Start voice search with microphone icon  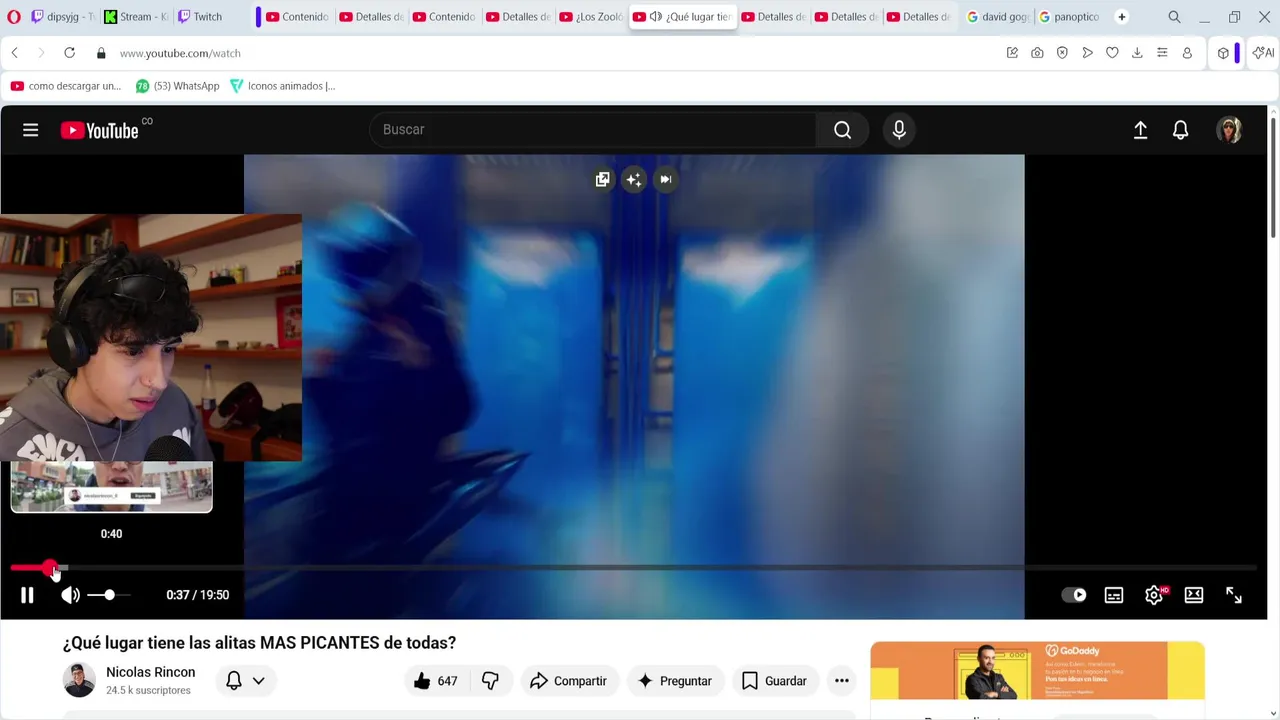click(899, 130)
